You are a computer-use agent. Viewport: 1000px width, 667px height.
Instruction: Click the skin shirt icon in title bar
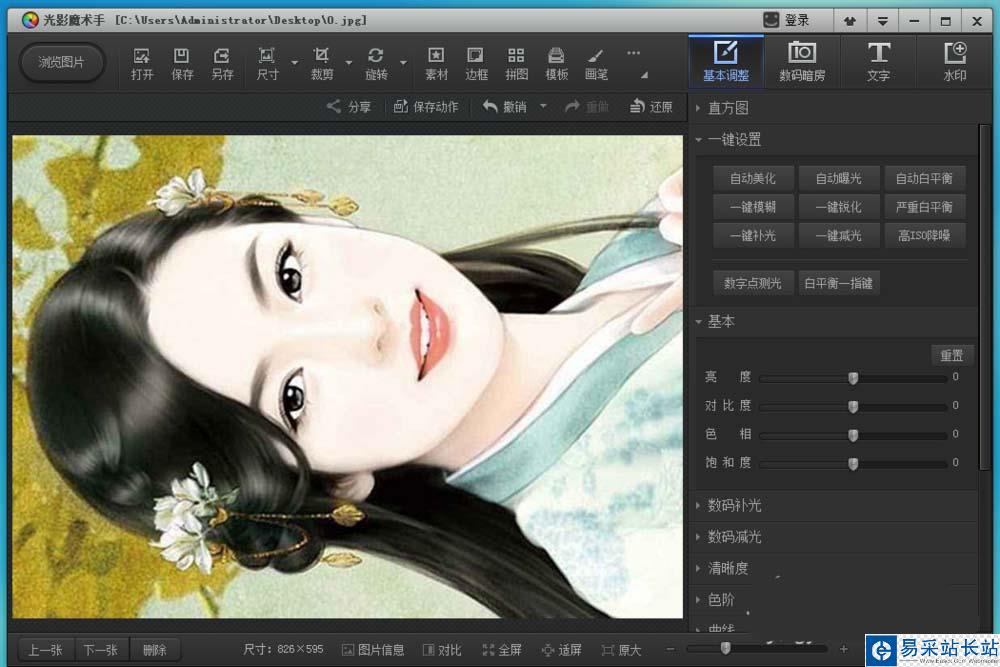[x=850, y=21]
